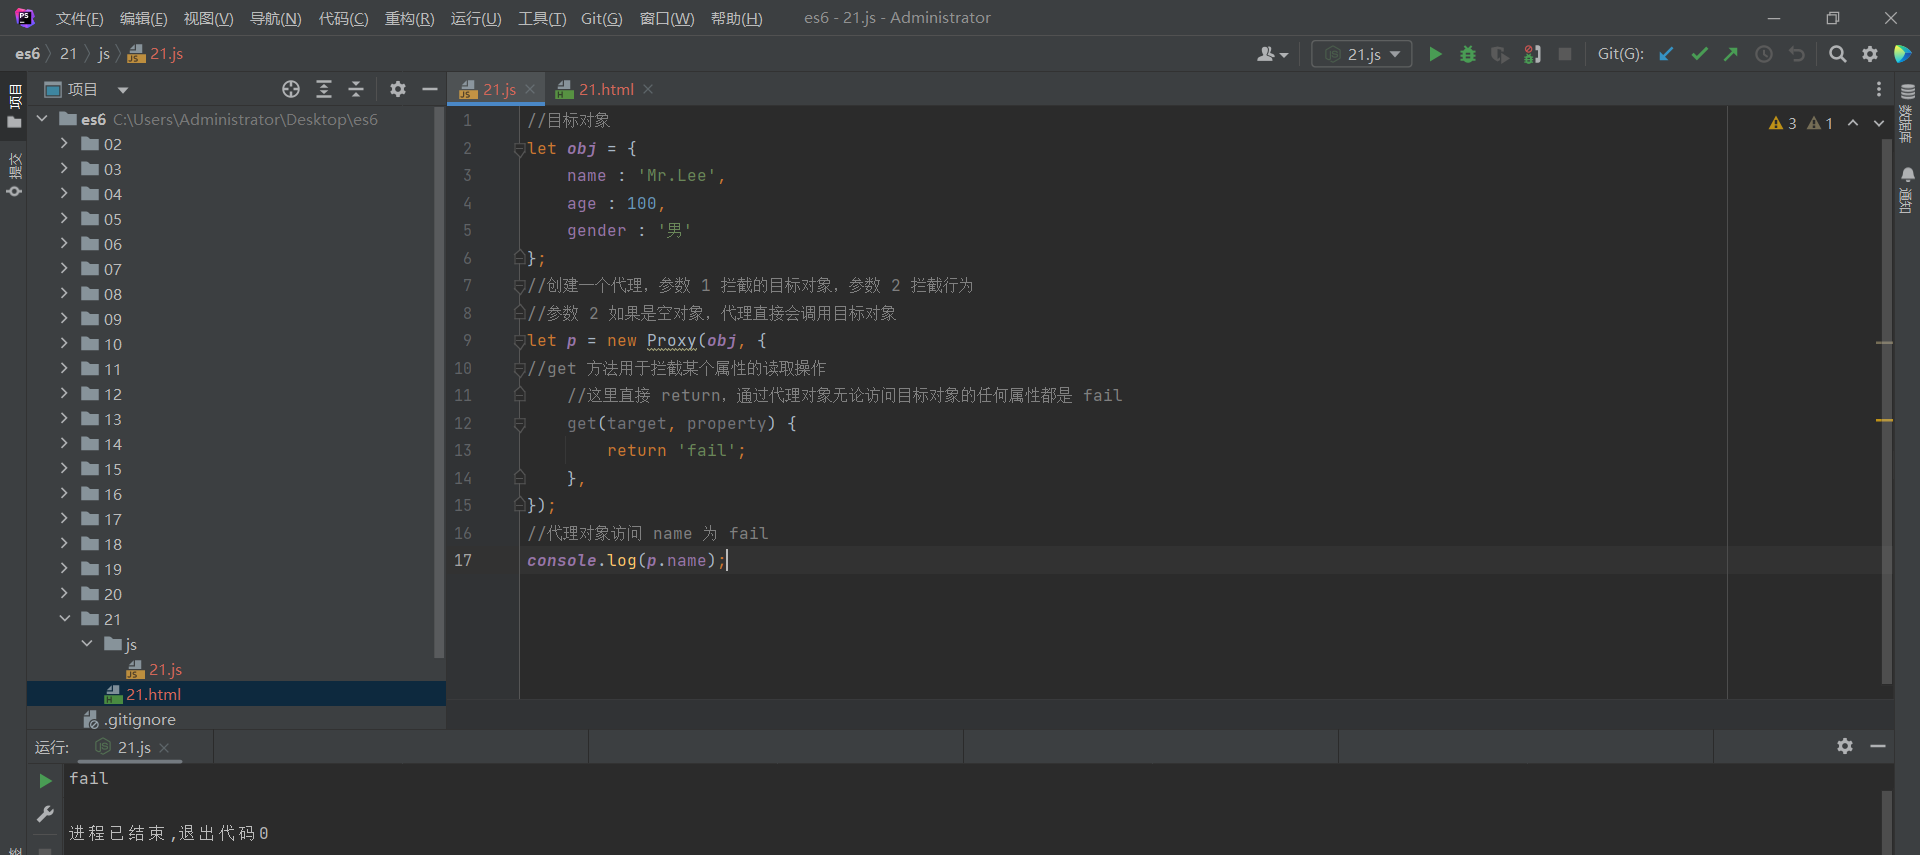
Task: Rollback changes with undo arrow
Action: click(1797, 54)
